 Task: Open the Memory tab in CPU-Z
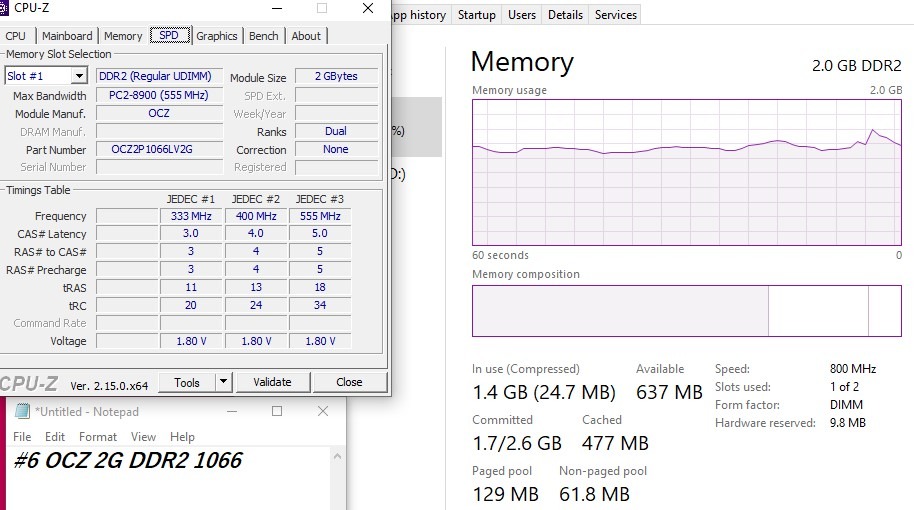click(123, 36)
